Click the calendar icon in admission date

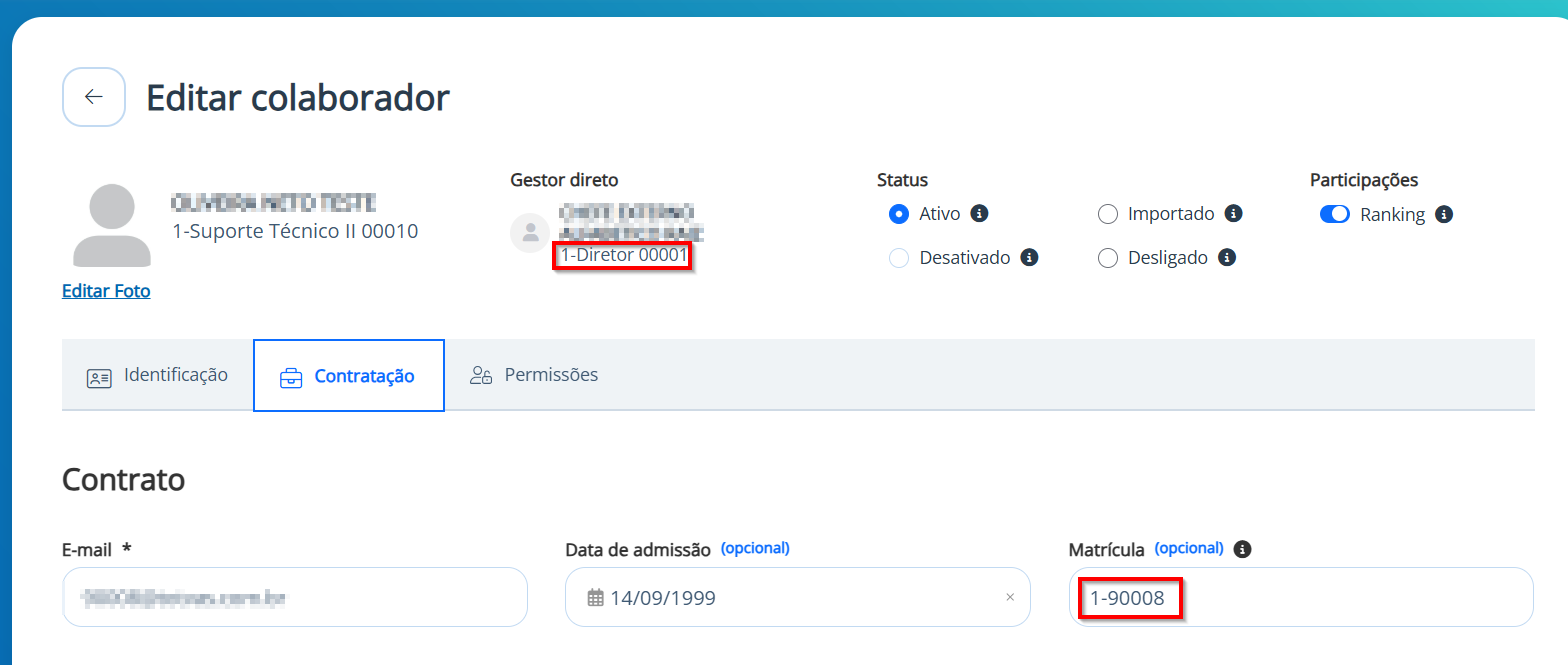(595, 598)
